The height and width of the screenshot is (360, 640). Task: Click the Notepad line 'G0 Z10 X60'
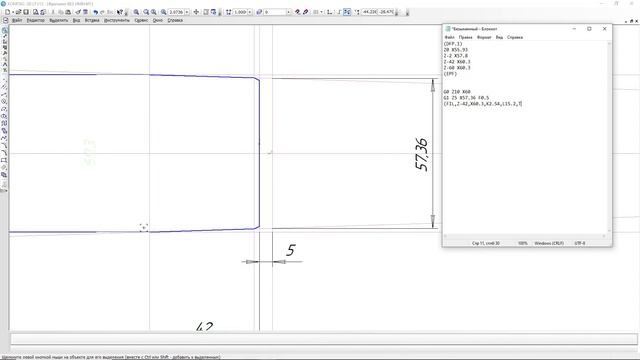[x=457, y=92]
